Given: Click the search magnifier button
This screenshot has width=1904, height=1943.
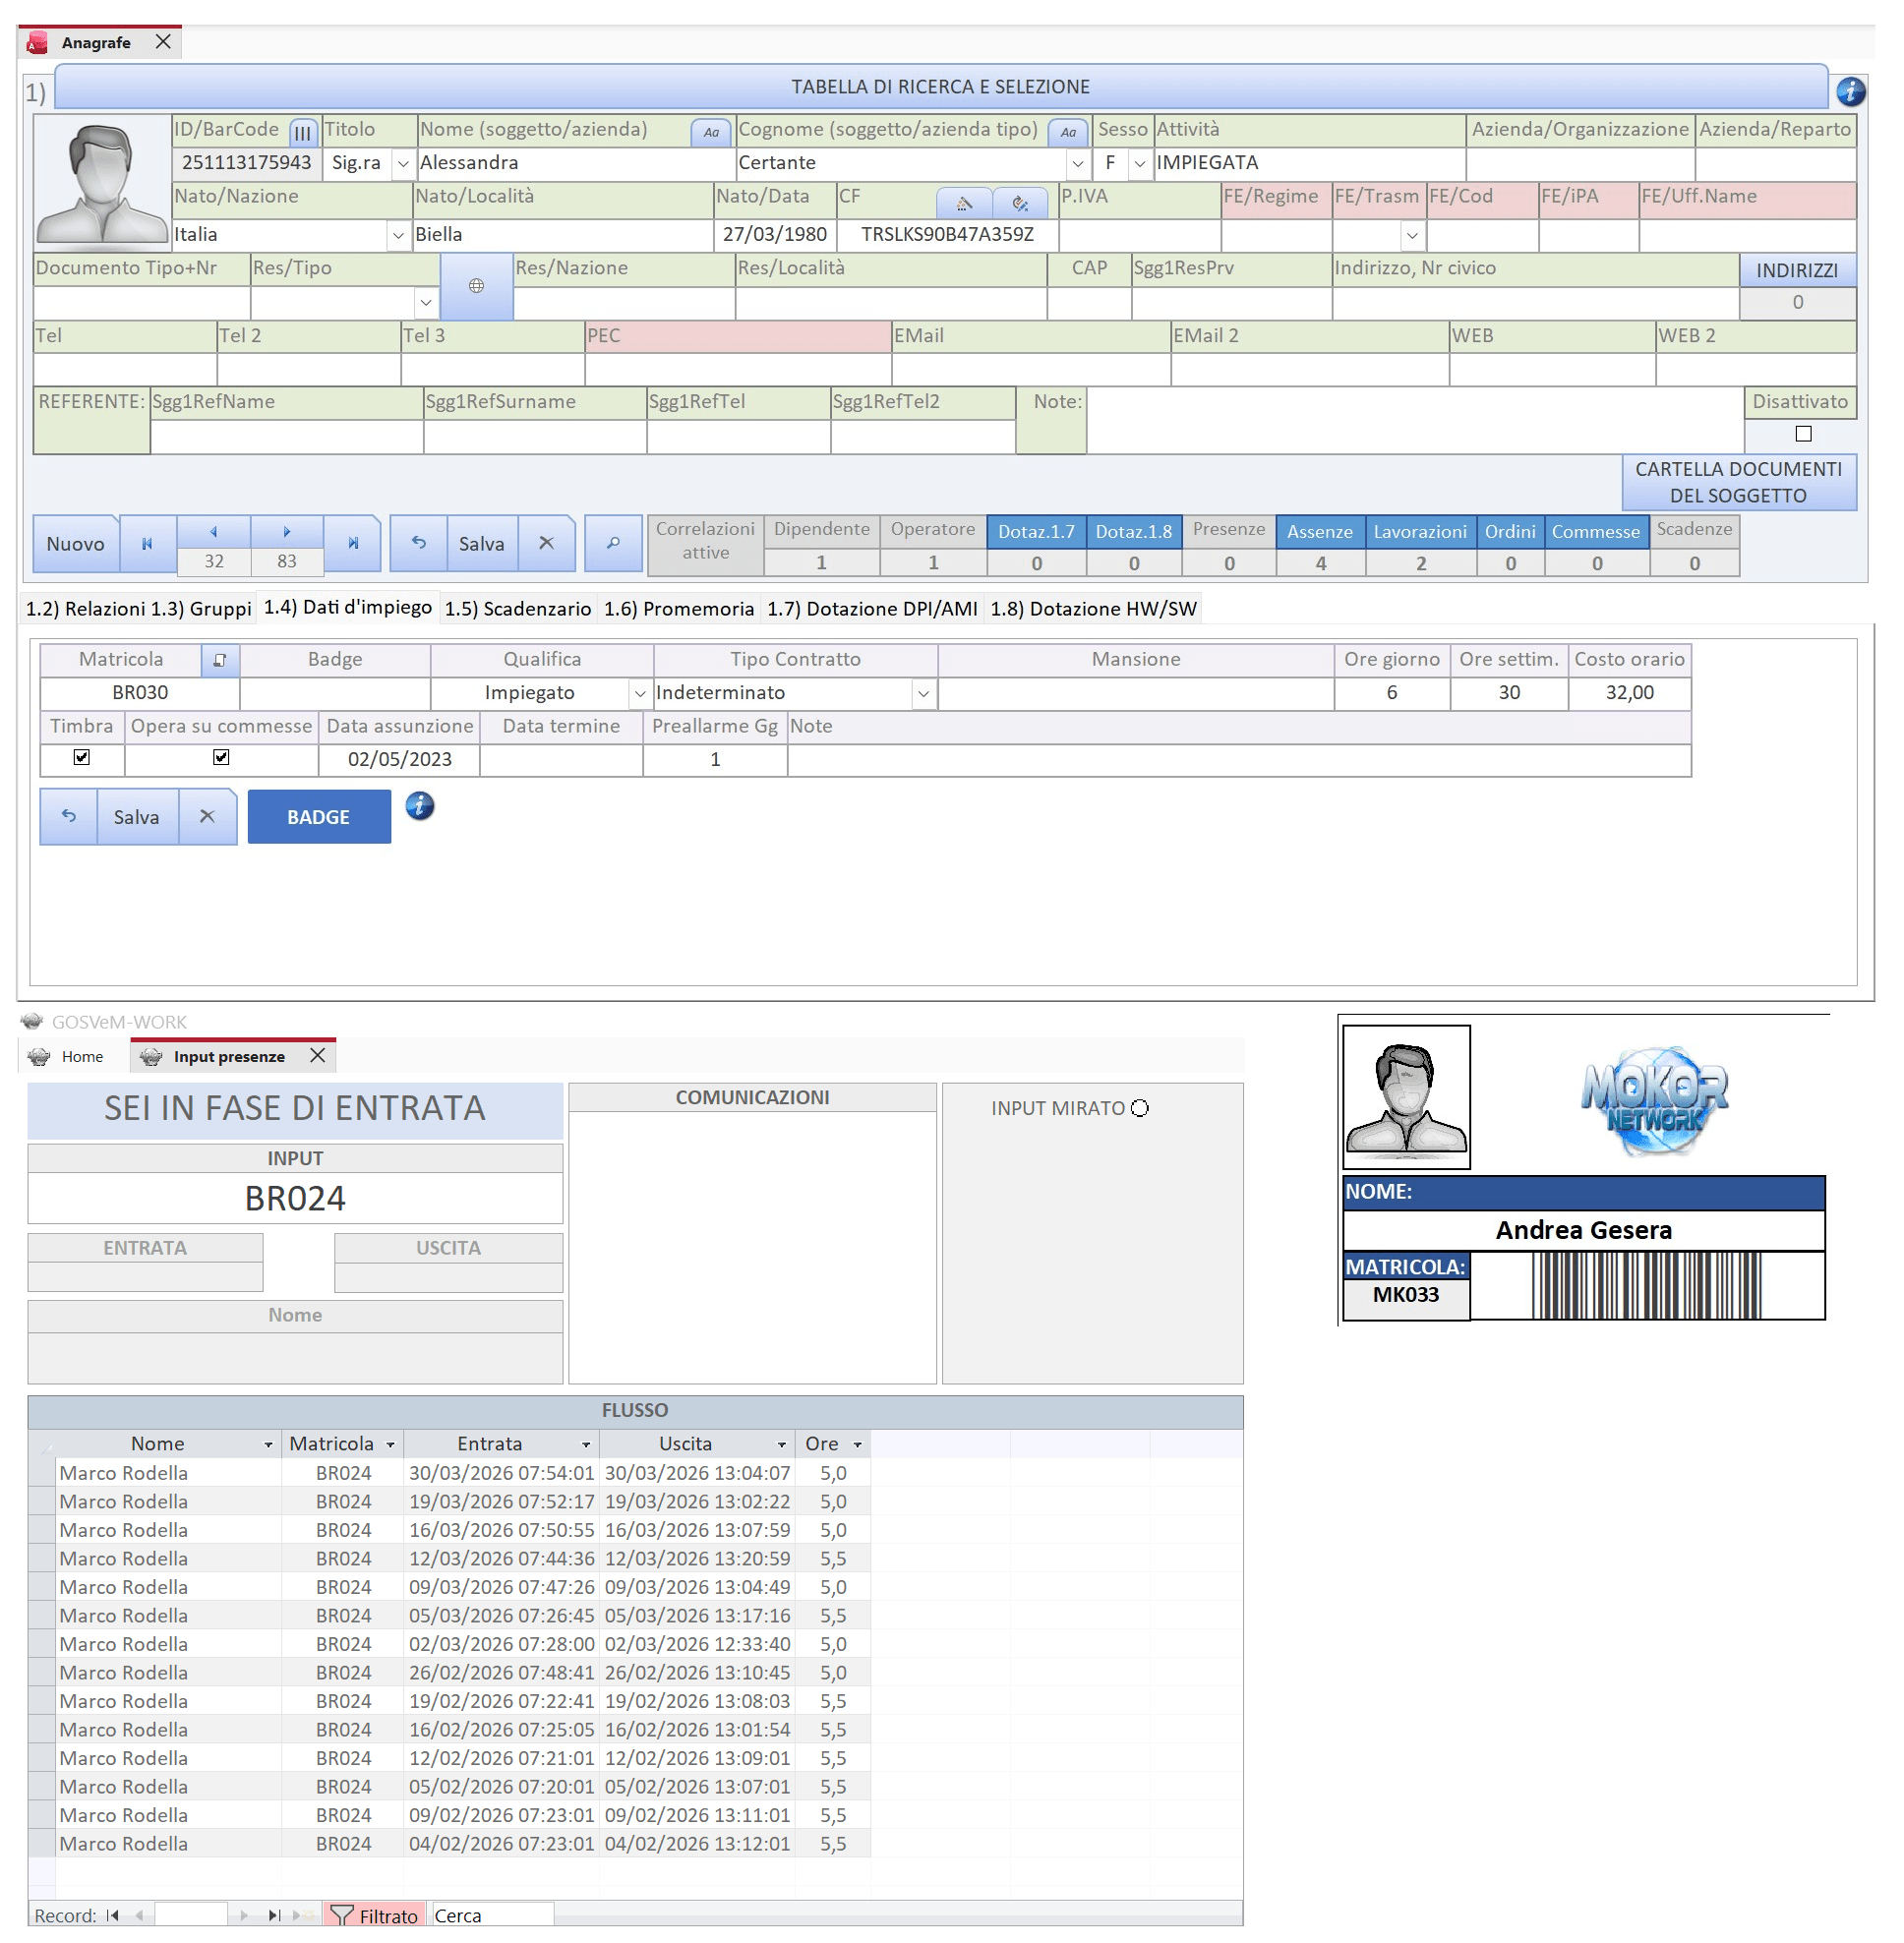Looking at the screenshot, I should tap(613, 543).
